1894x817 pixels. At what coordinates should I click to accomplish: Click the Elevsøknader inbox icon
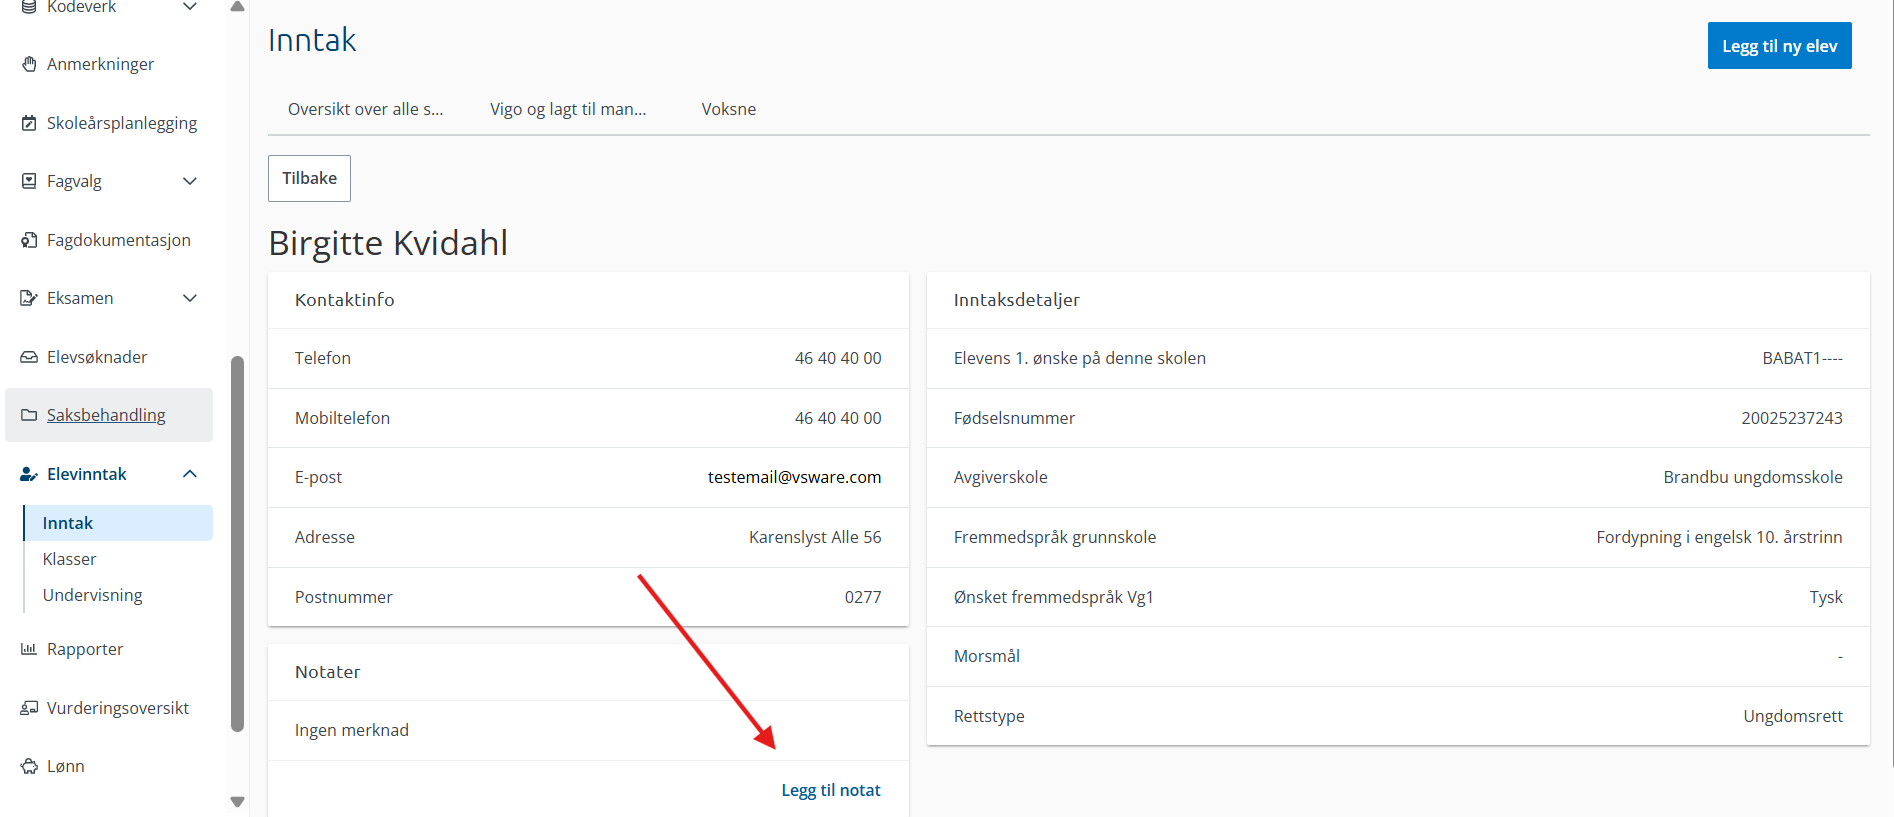click(x=29, y=357)
